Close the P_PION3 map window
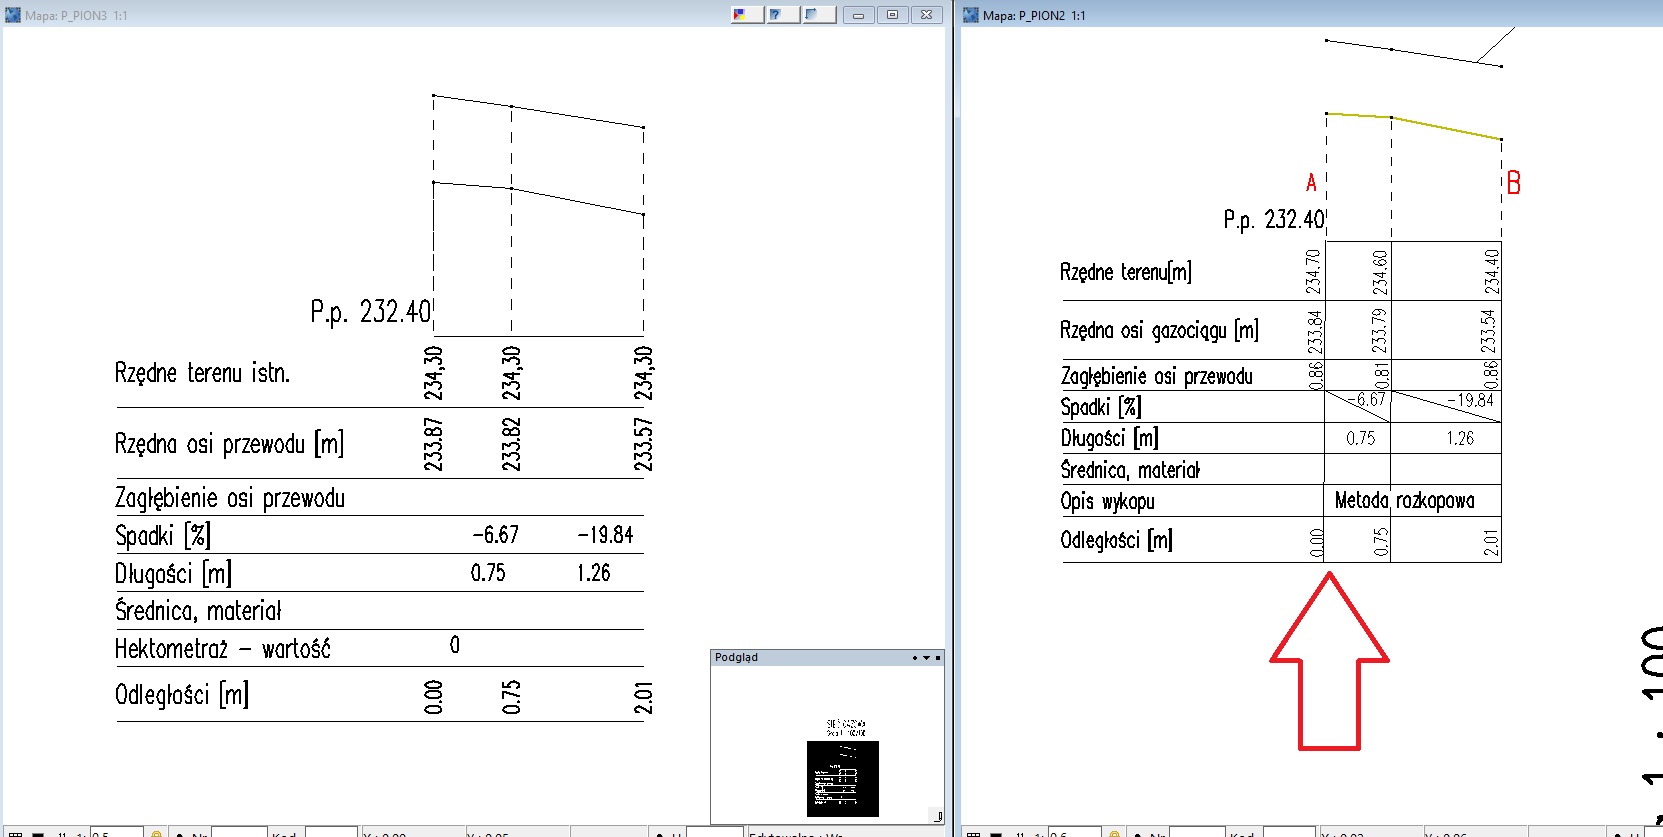Viewport: 1663px width, 837px height. 926,14
